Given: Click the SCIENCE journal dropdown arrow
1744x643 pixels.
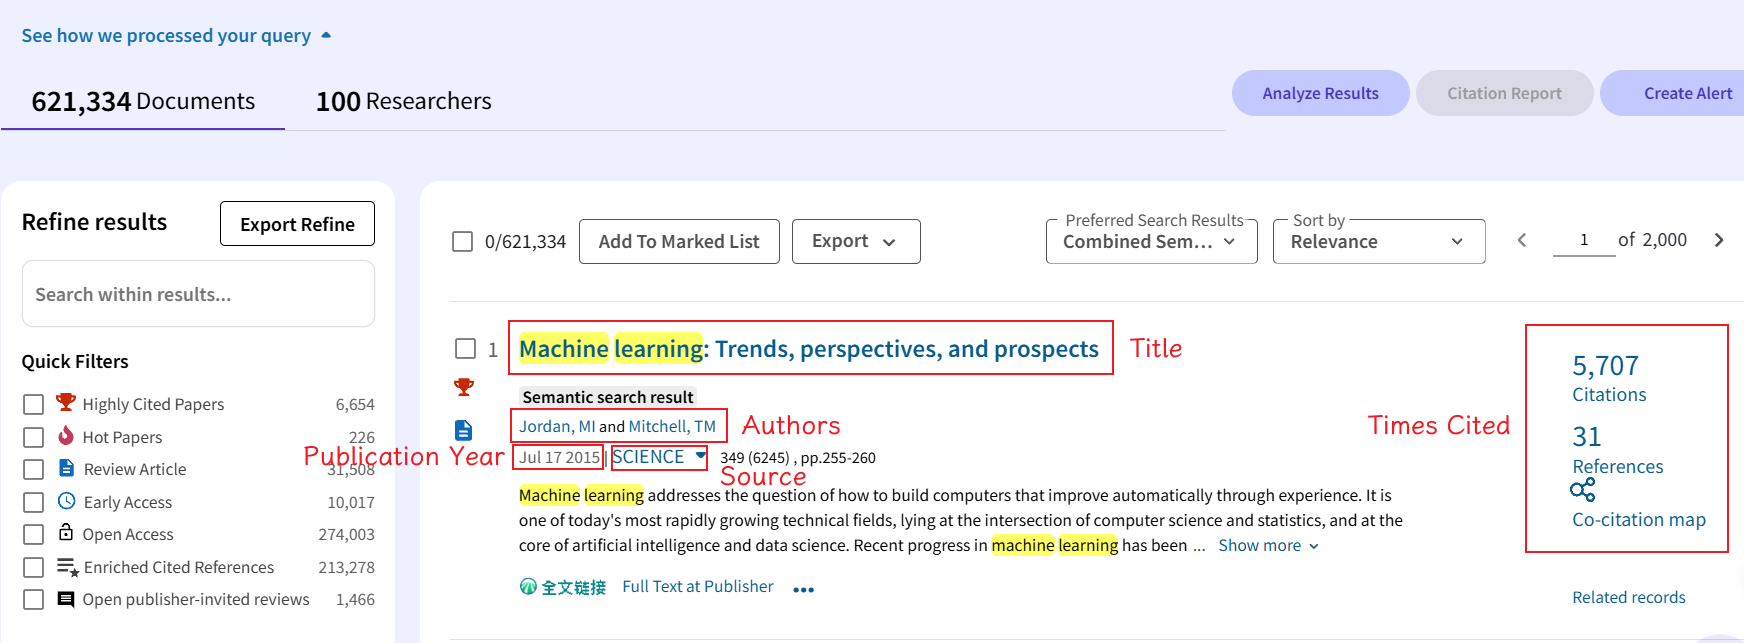Looking at the screenshot, I should pos(701,456).
